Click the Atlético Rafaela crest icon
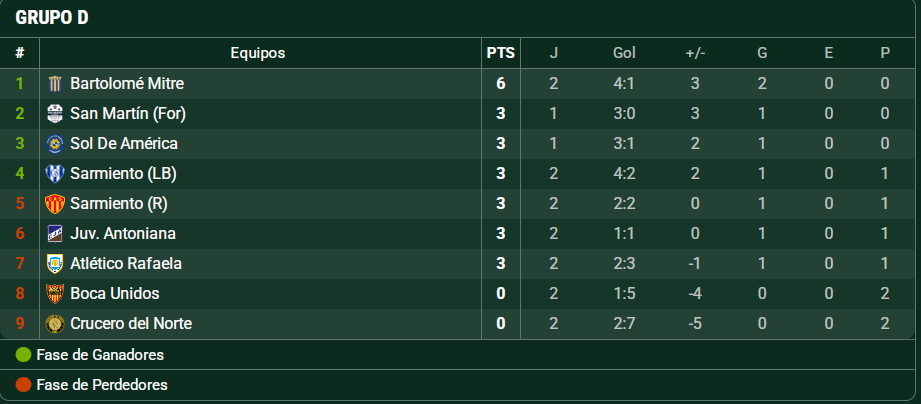Image resolution: width=921 pixels, height=404 pixels. tap(55, 264)
